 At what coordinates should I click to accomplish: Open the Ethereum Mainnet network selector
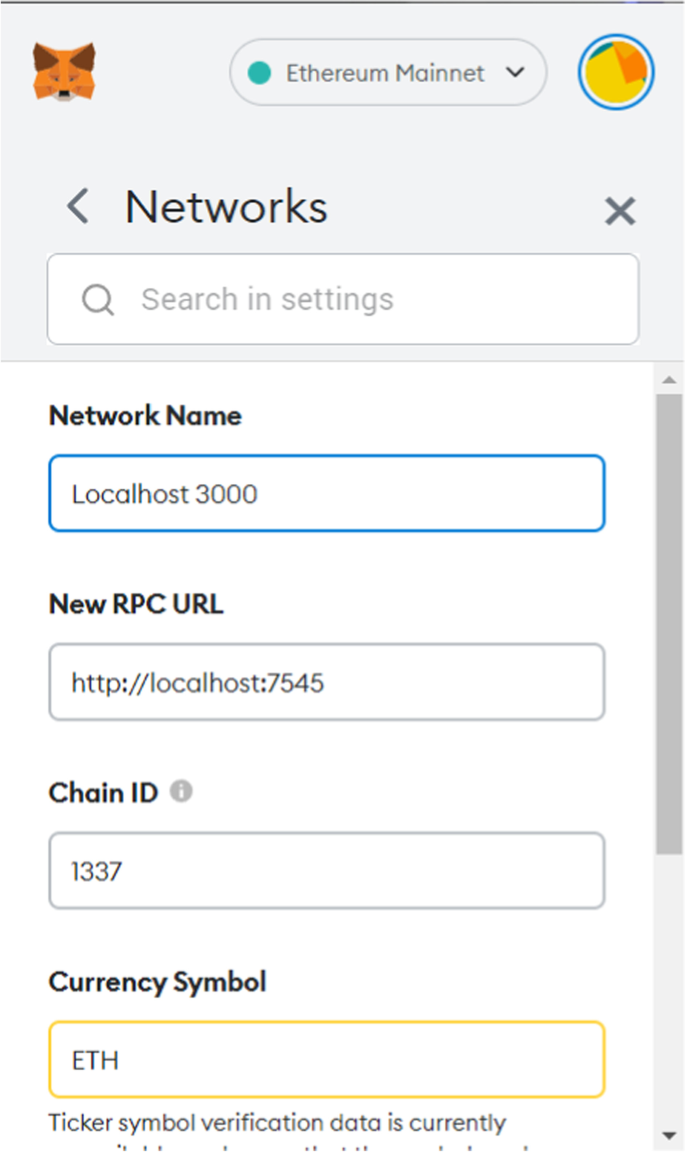coord(387,73)
